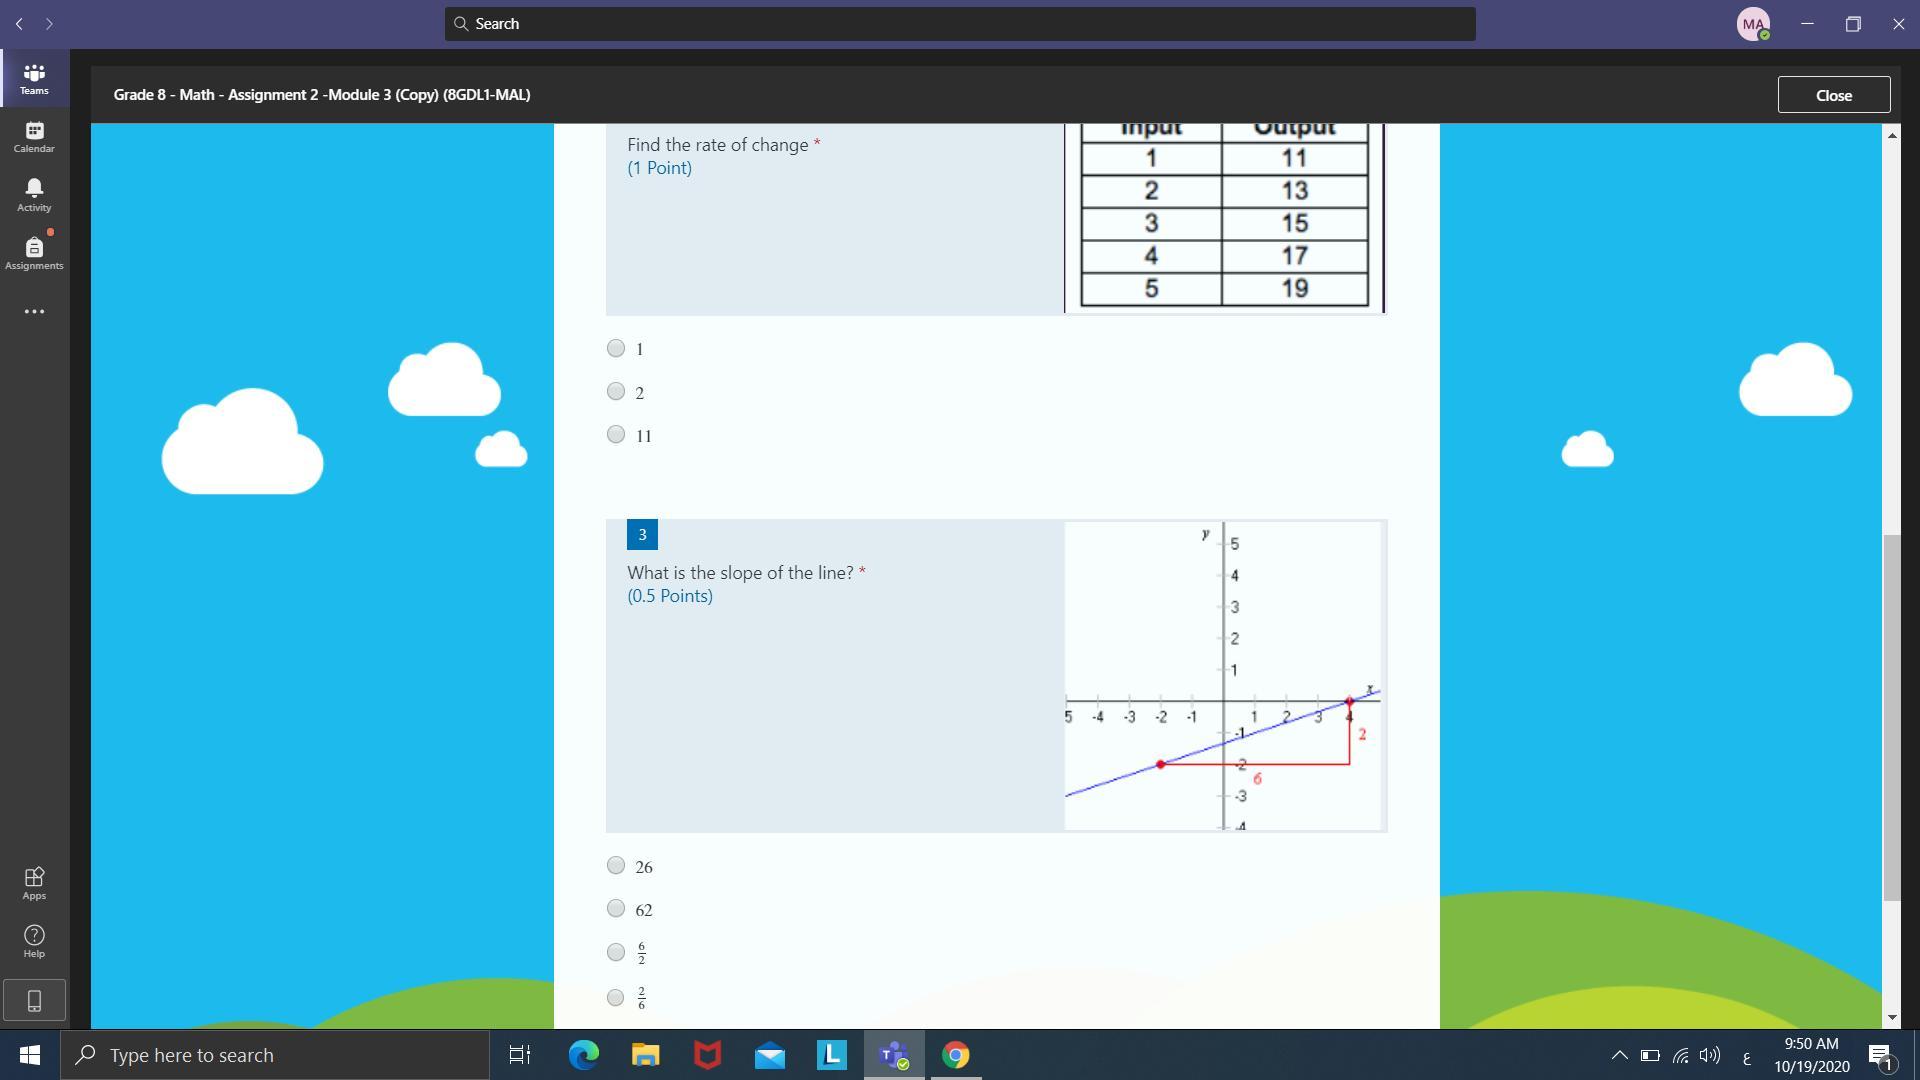Click the scroll down arrow of assignment
Image resolution: width=1920 pixels, height=1080 pixels.
(1891, 1017)
